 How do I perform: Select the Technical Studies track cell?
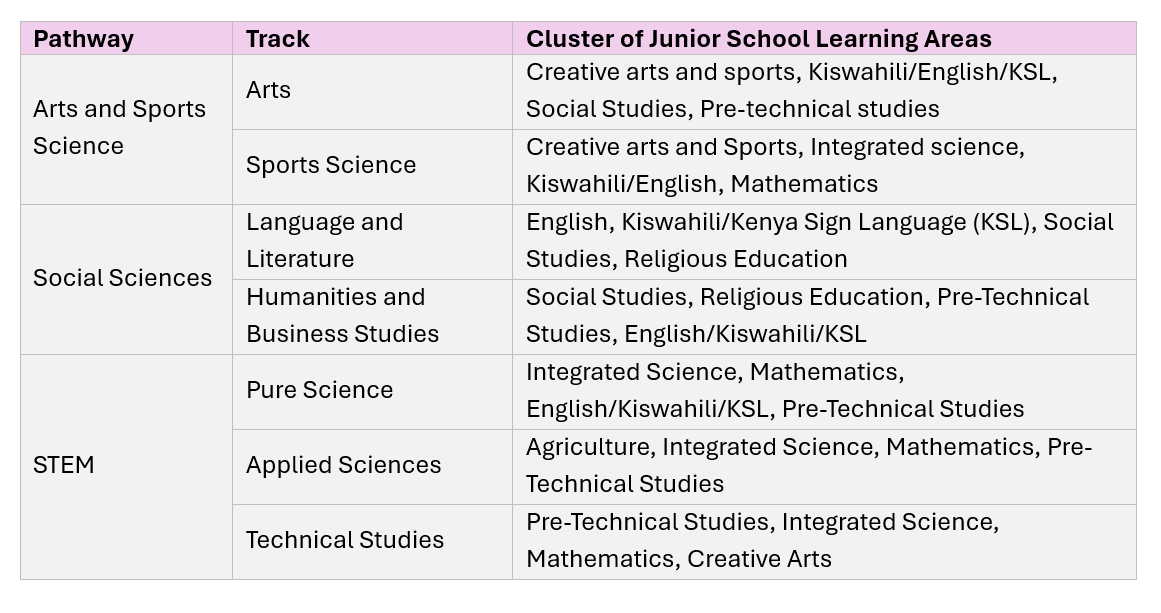(372, 541)
